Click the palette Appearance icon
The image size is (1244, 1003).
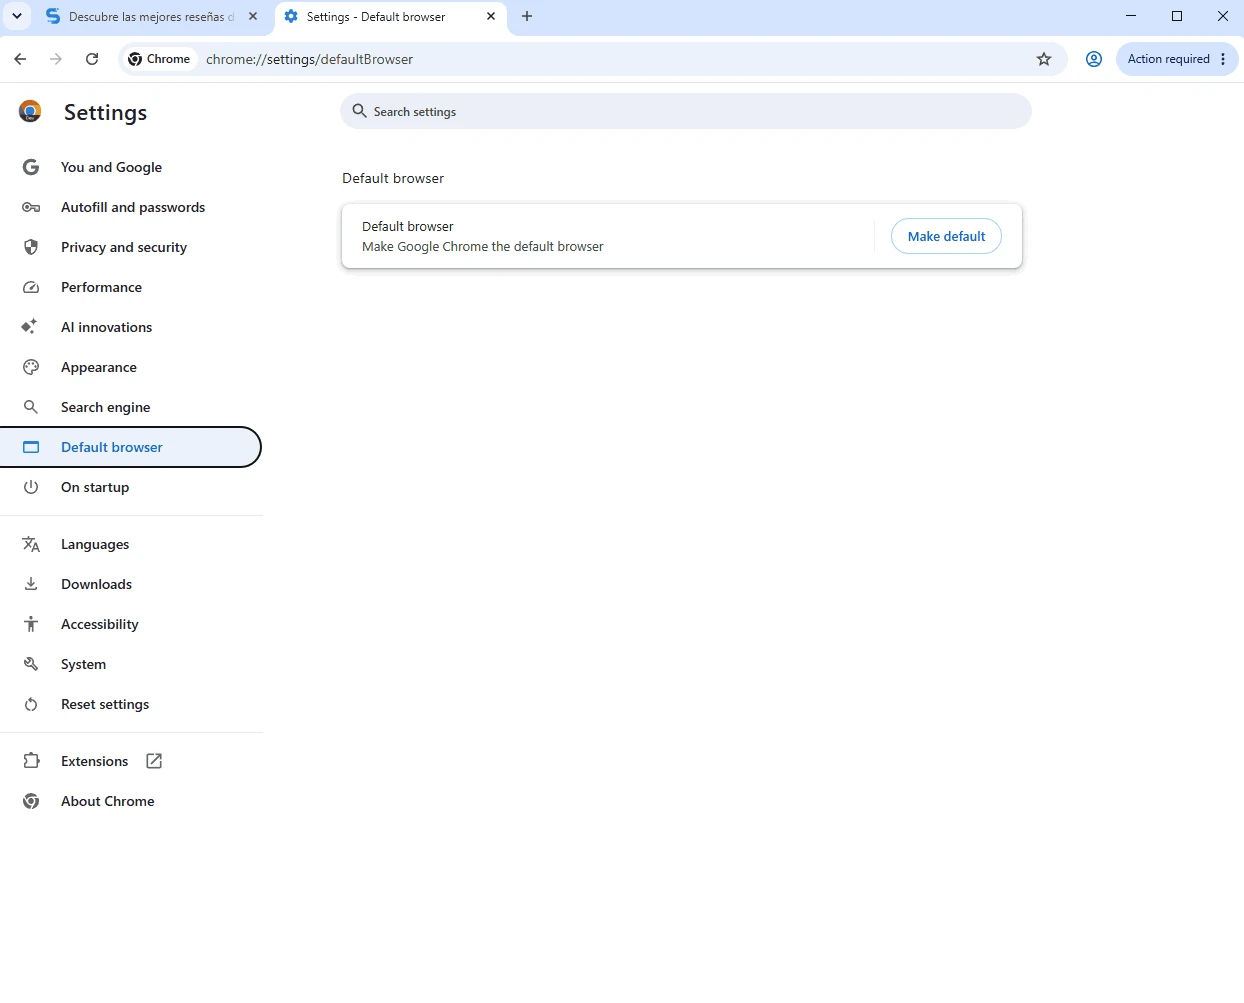(x=31, y=367)
